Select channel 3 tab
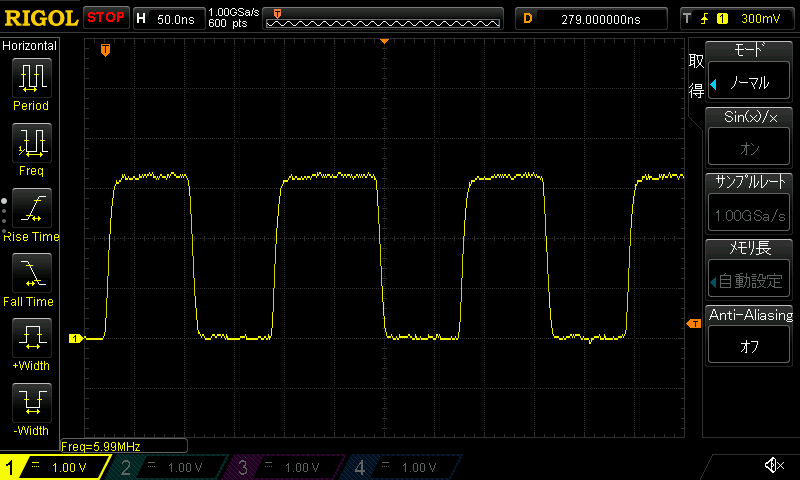 coord(285,467)
